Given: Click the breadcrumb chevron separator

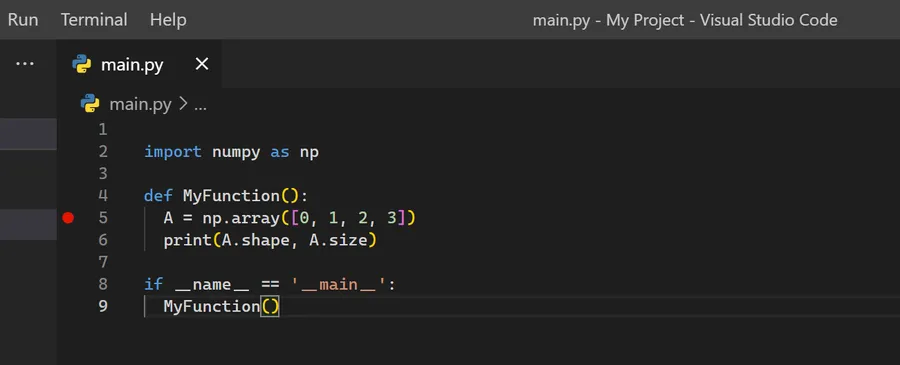Looking at the screenshot, I should click(x=183, y=104).
